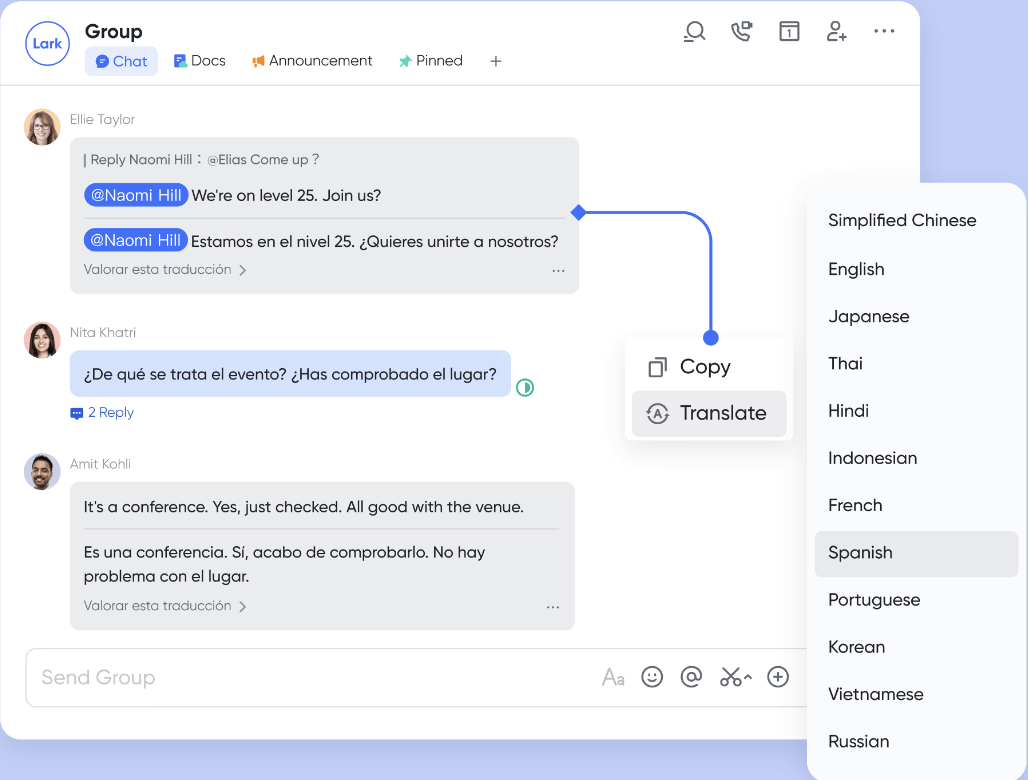Switch to the Chat tab
The height and width of the screenshot is (780, 1028).
click(x=121, y=61)
